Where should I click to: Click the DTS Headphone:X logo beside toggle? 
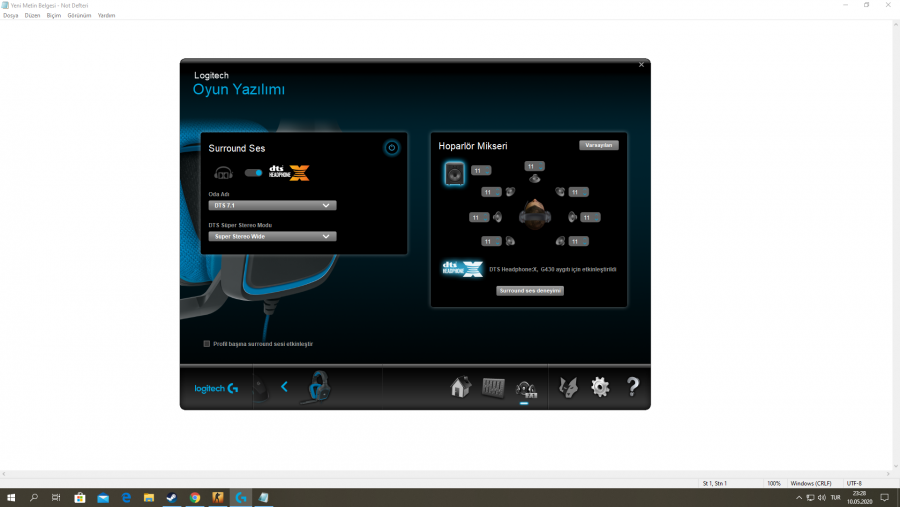[x=289, y=172]
